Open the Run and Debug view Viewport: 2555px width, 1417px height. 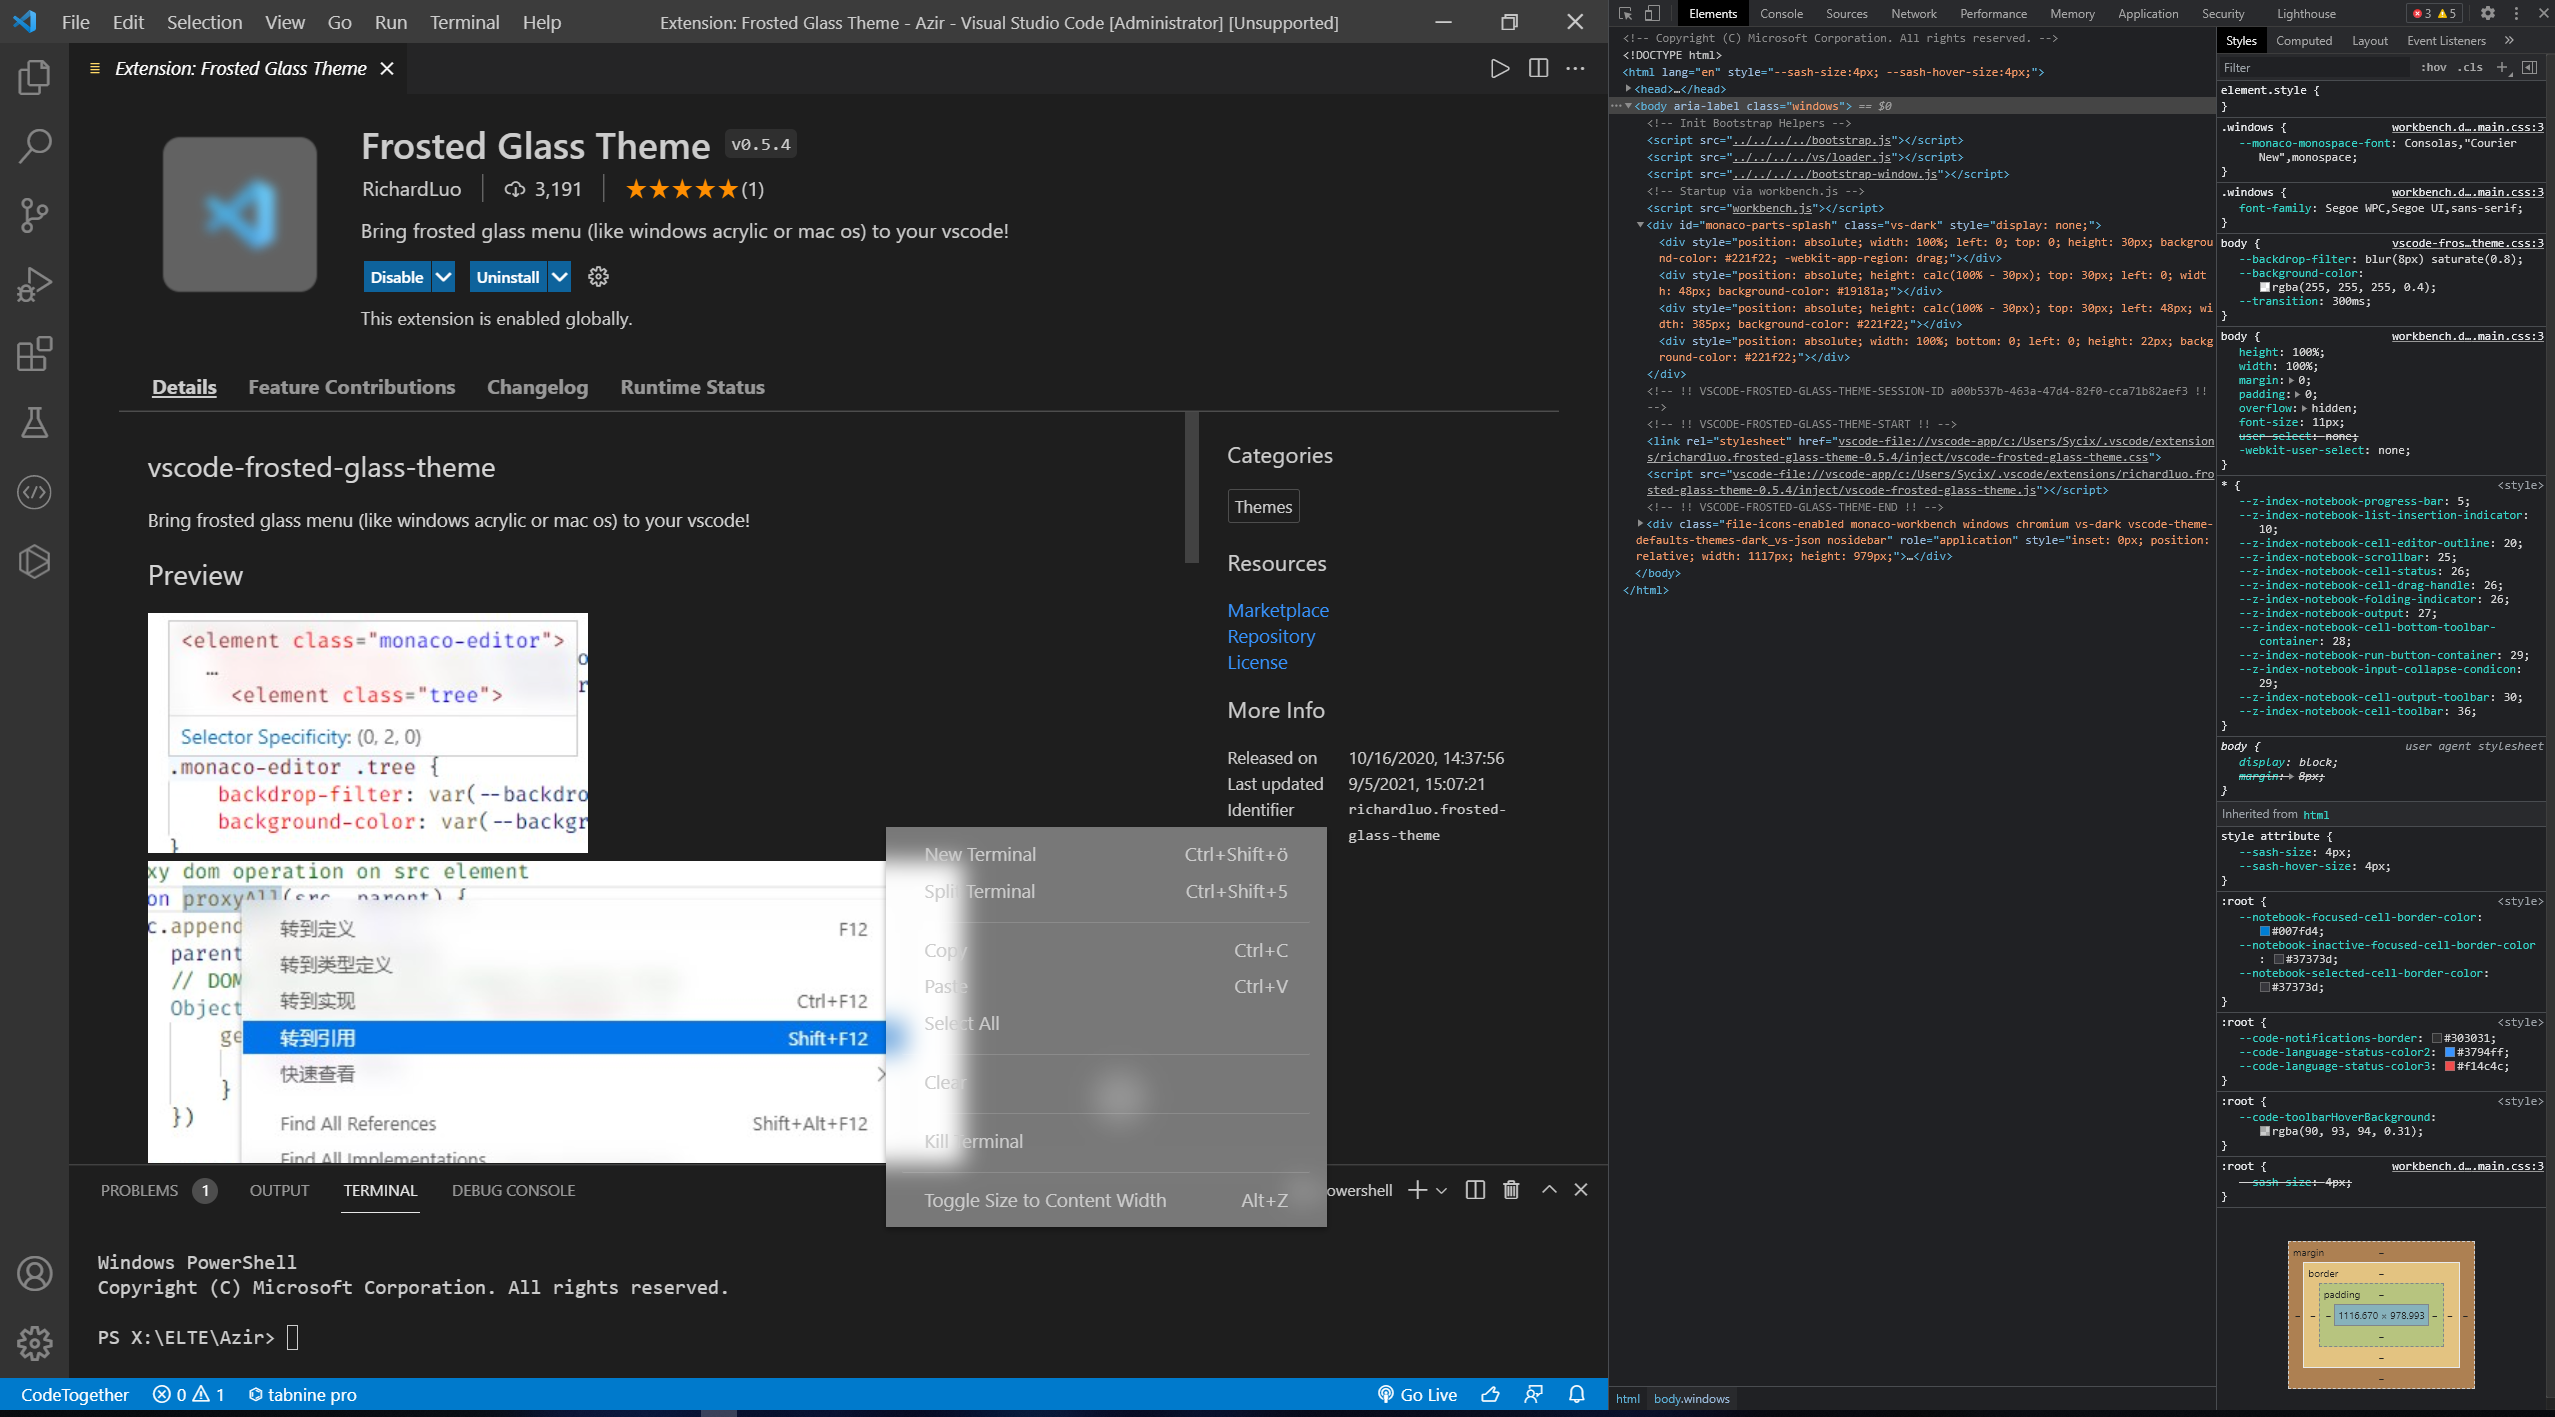coord(34,284)
